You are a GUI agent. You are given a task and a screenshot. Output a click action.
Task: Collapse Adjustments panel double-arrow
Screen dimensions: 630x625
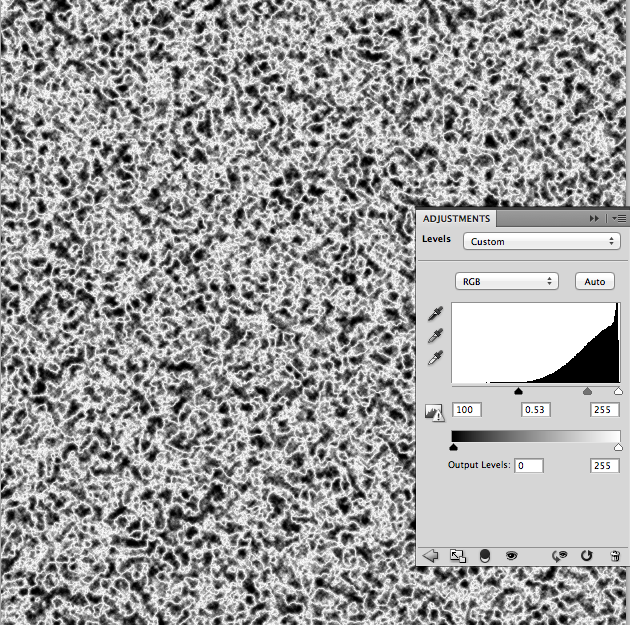(594, 219)
